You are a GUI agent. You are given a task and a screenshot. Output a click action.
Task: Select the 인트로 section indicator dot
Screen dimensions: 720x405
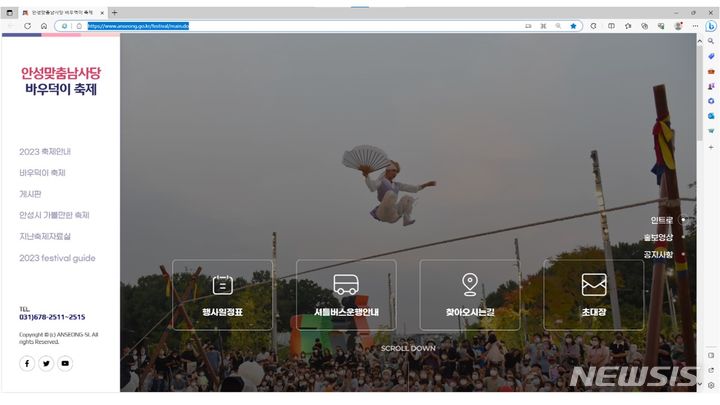pos(683,220)
